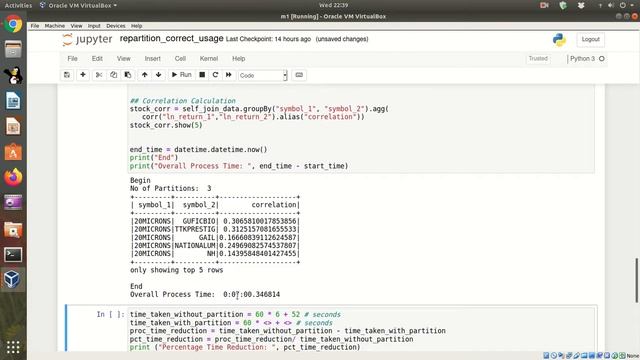The width and height of the screenshot is (640, 360).
Task: Click the Trusted notebook button
Action: 538,59
